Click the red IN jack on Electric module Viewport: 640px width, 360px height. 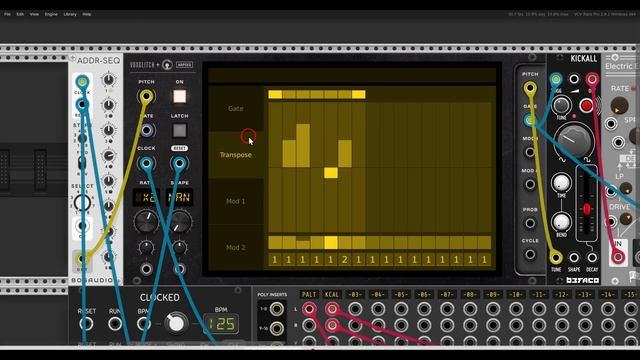618,257
